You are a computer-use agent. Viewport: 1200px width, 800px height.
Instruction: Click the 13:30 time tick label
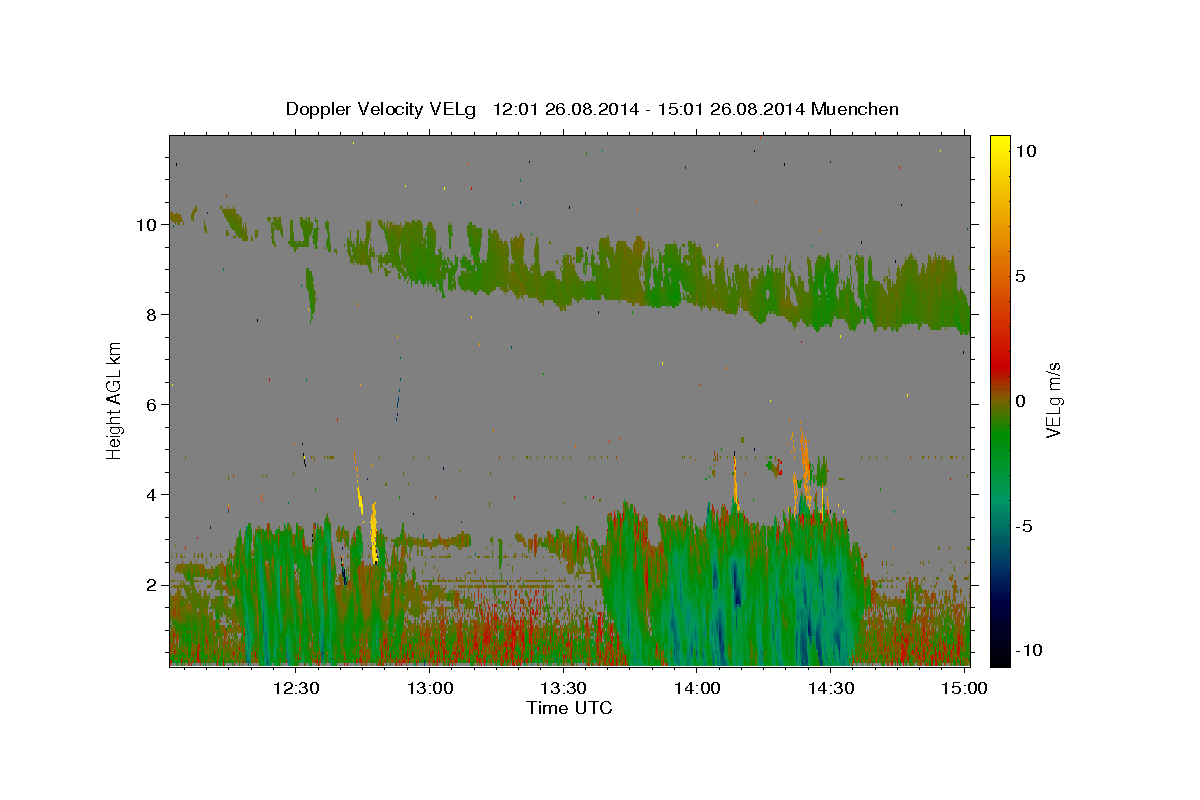563,688
